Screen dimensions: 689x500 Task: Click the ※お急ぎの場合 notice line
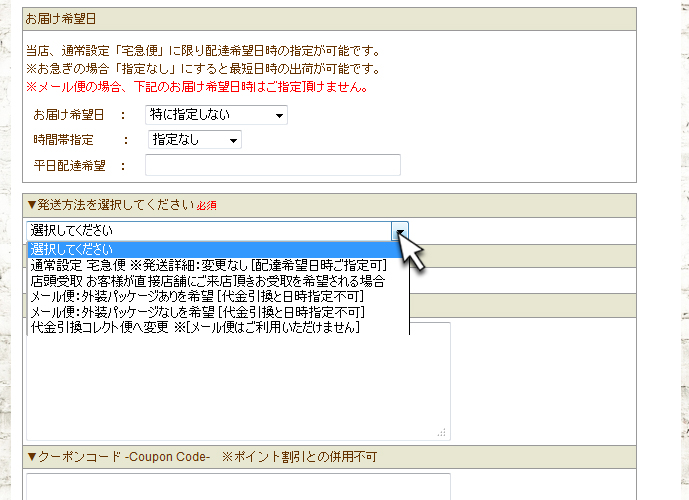click(203, 69)
